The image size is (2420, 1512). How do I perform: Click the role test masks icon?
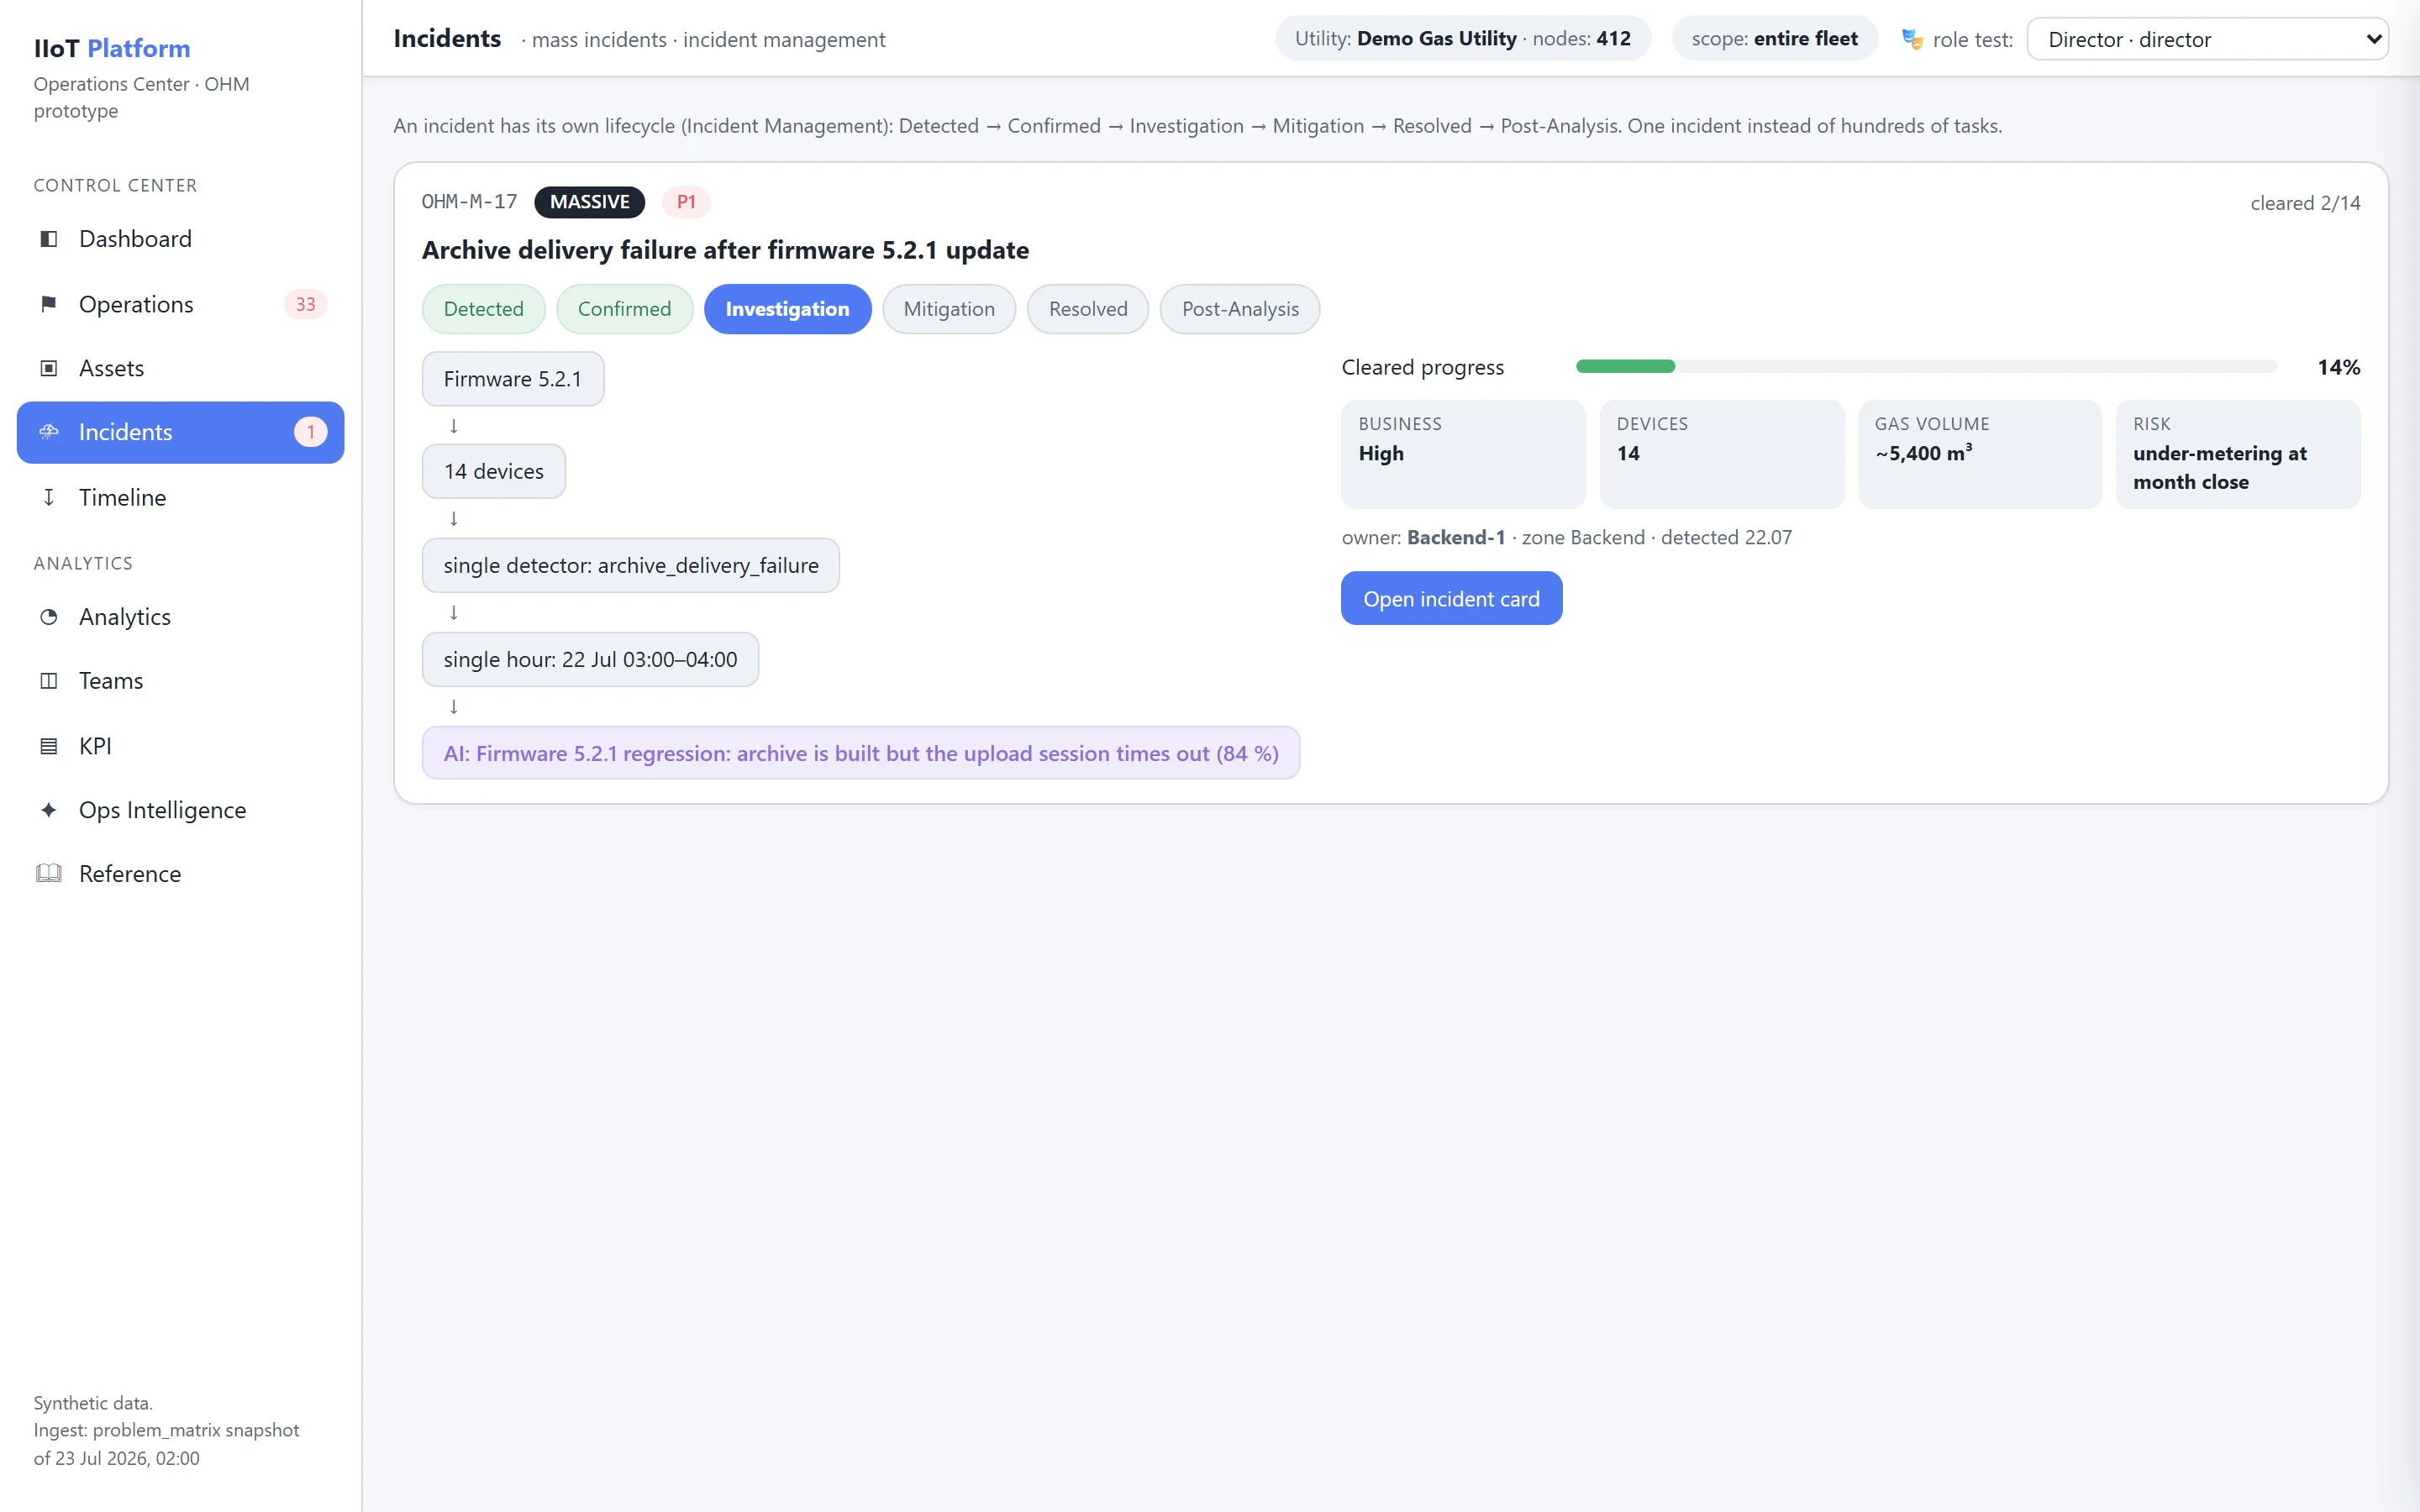1912,39
